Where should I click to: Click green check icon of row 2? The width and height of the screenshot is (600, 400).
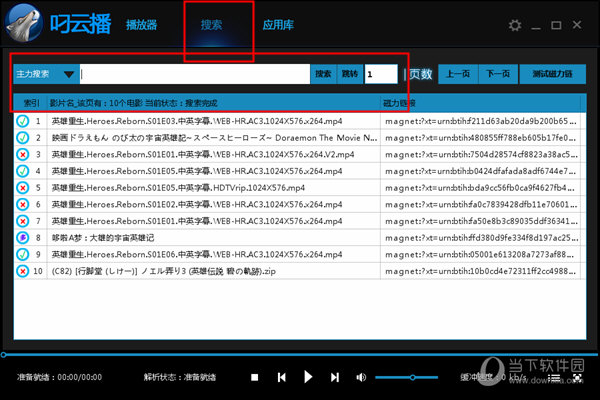(x=23, y=138)
